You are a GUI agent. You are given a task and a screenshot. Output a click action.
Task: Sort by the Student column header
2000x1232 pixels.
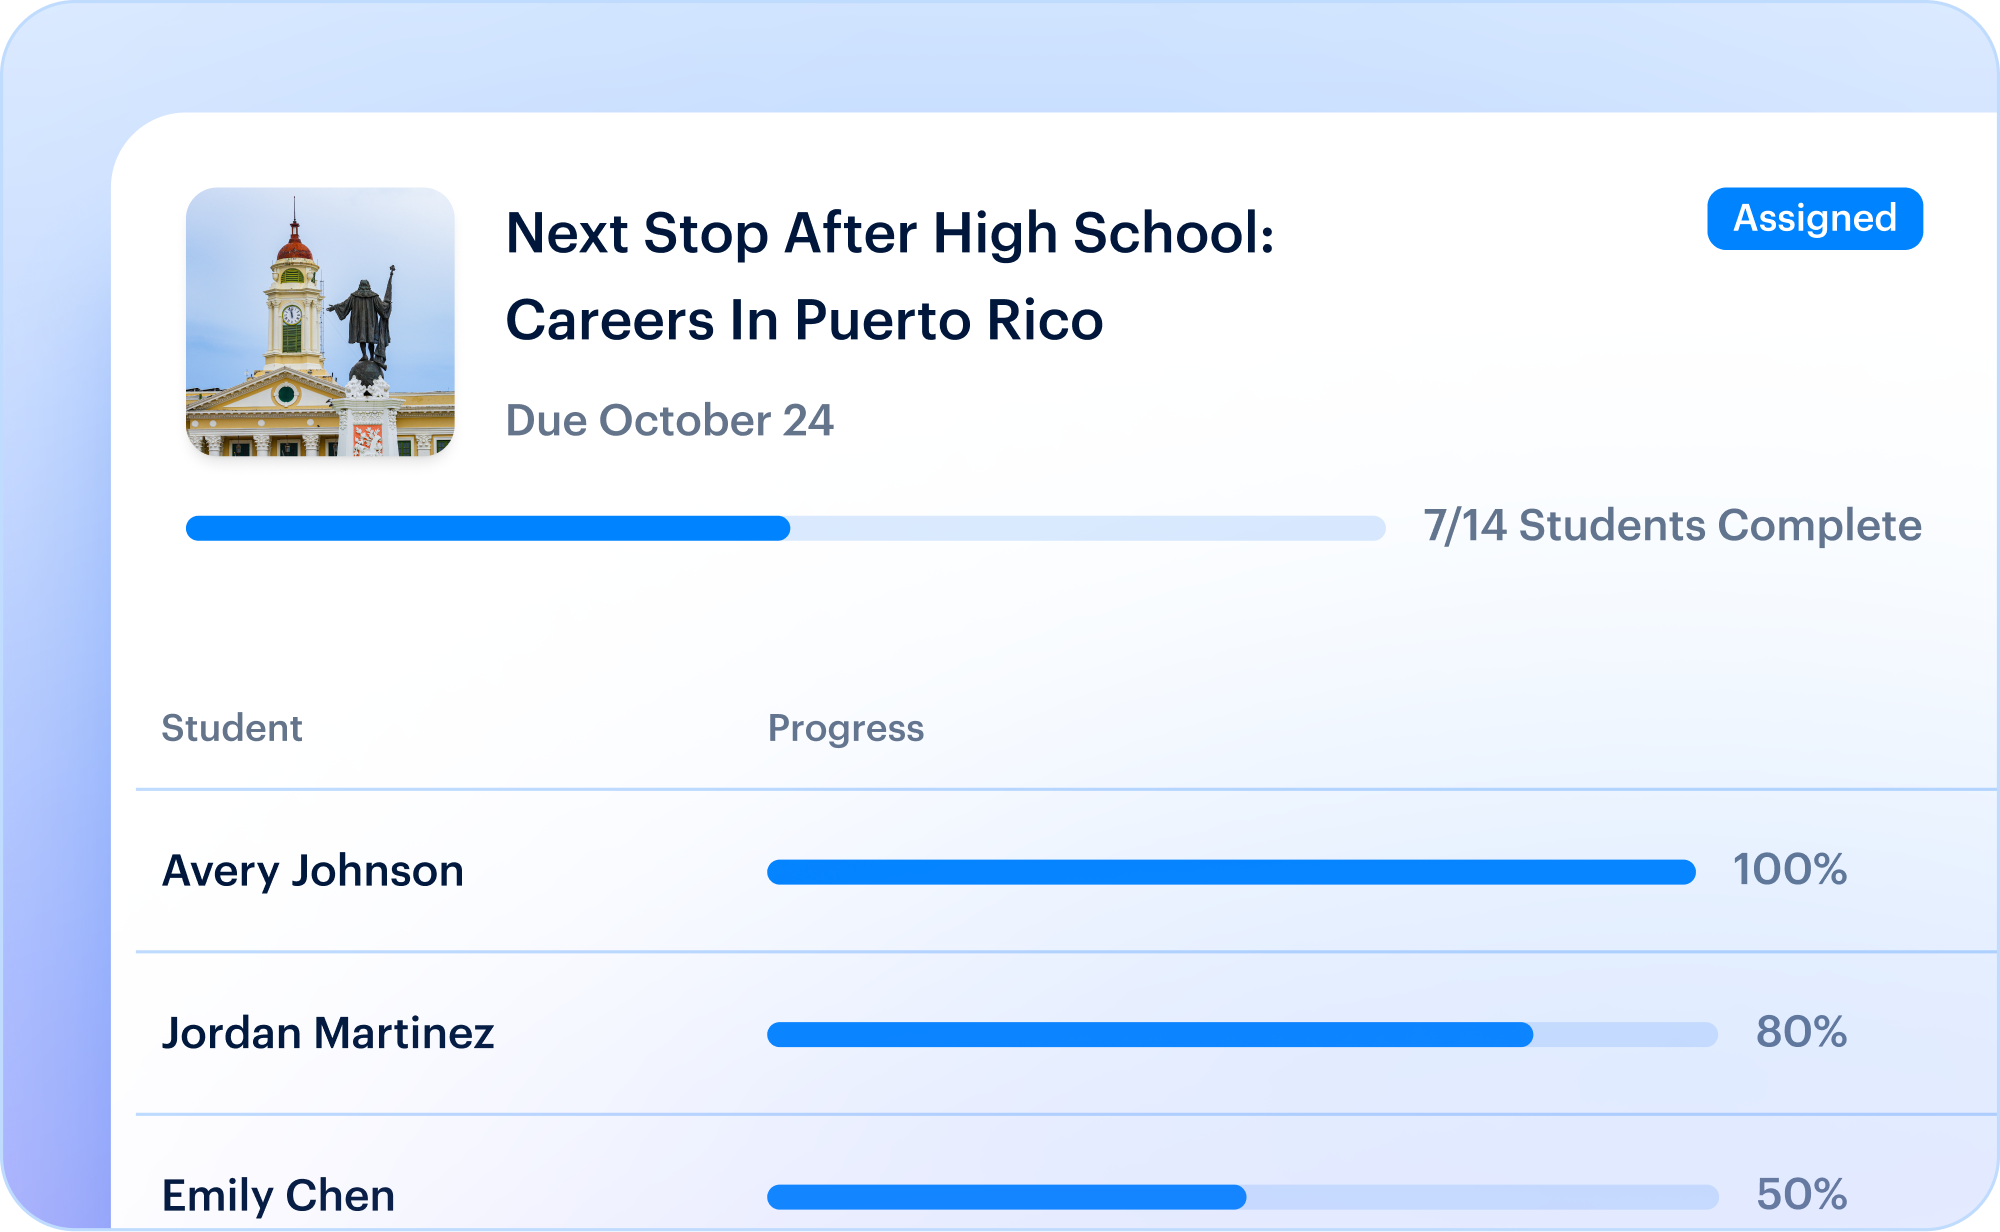232,728
